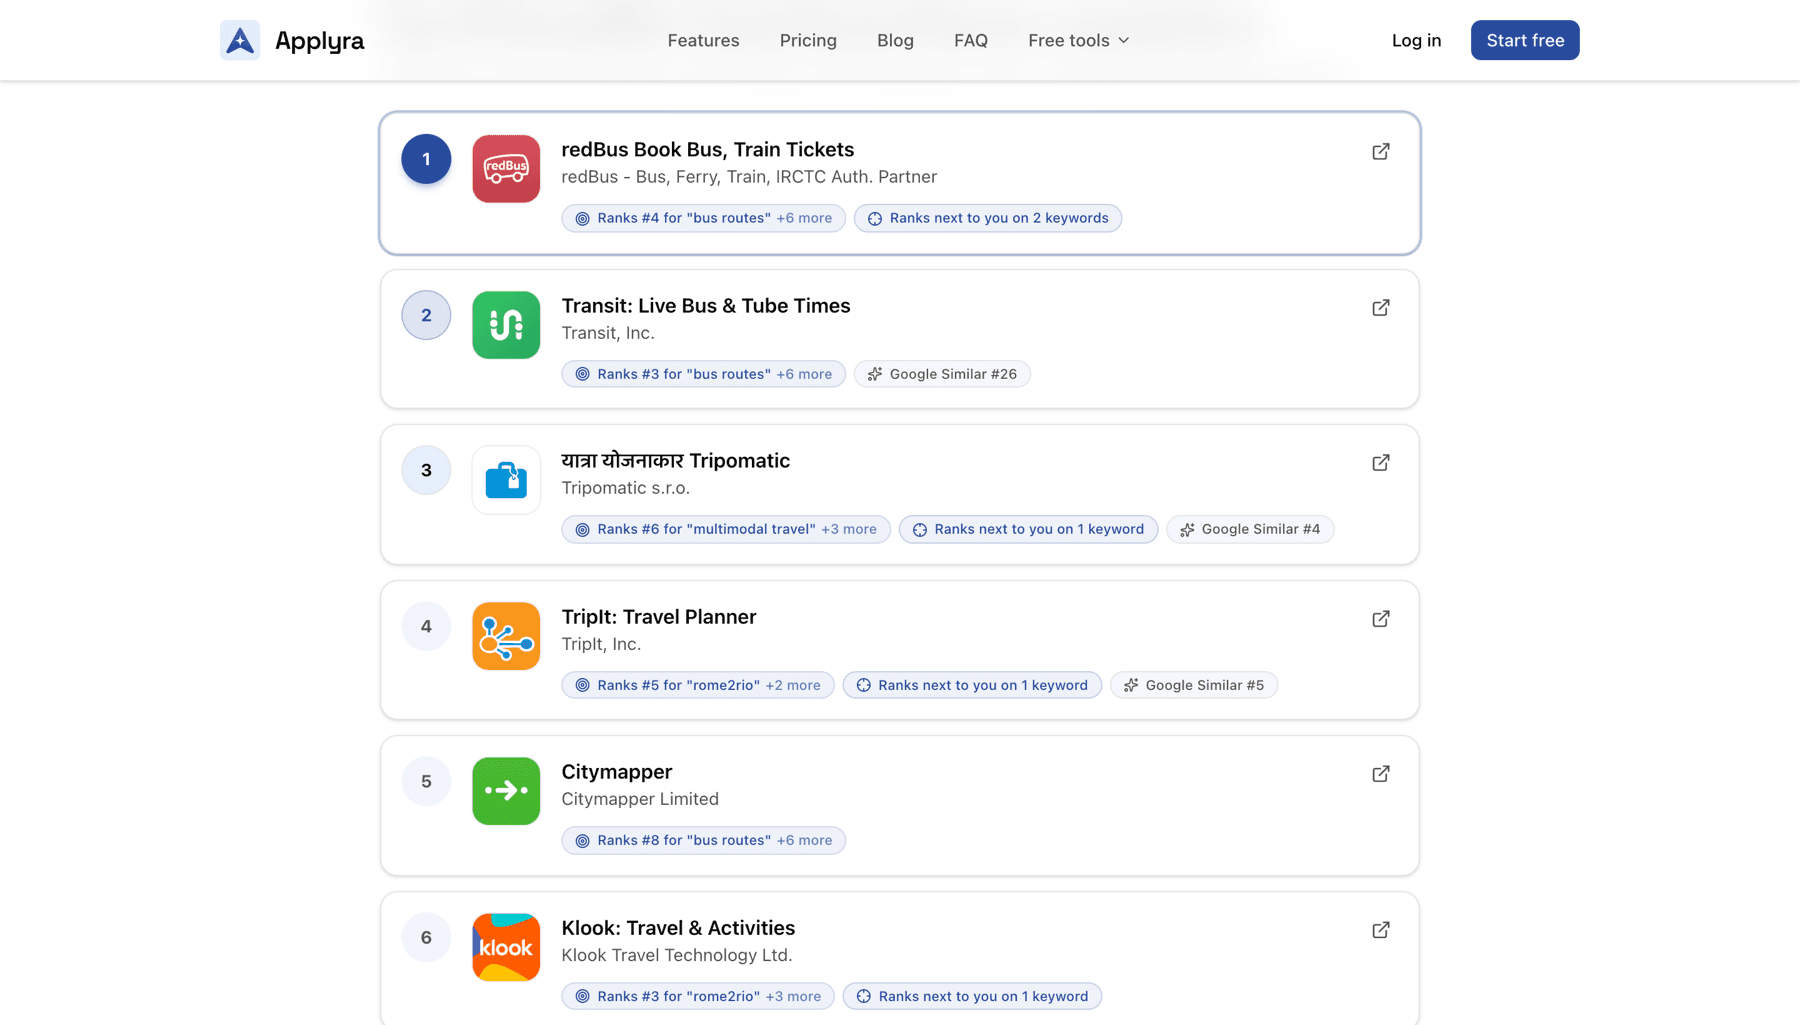
Task: Open external link for redBus
Action: pyautogui.click(x=1381, y=151)
